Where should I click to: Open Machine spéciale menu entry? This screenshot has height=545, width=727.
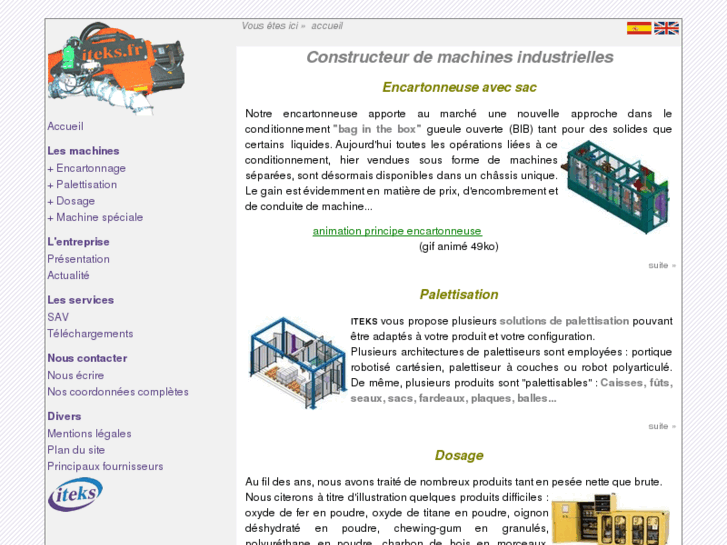(99, 217)
